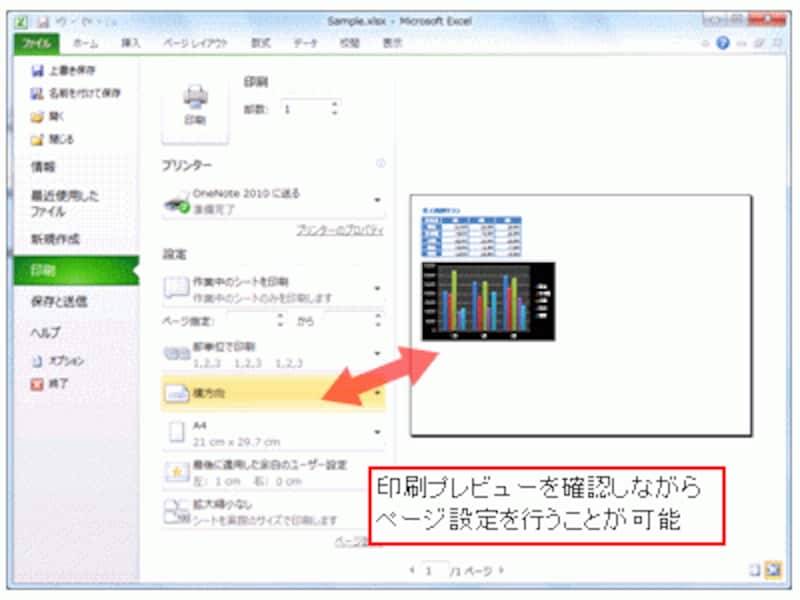Click the no-scaling sheet icon

(177, 512)
